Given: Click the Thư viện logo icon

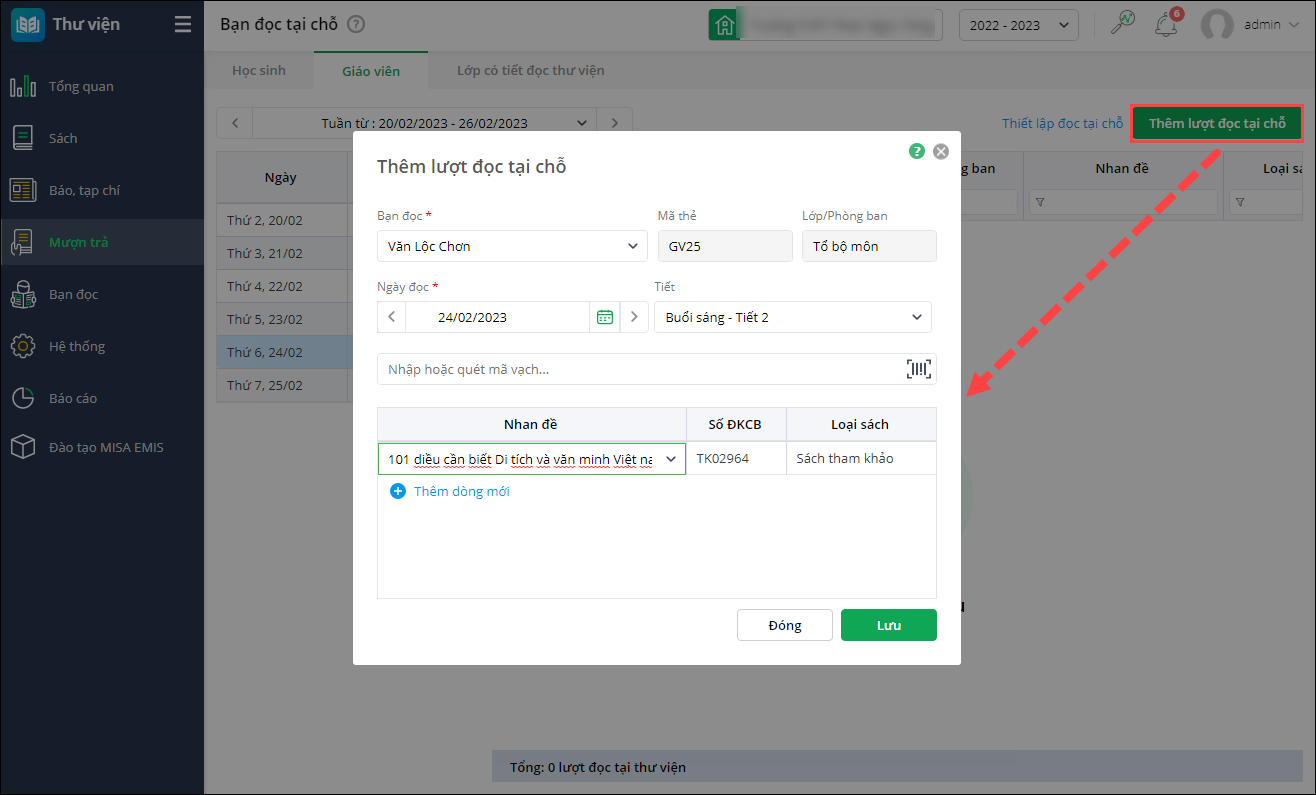Looking at the screenshot, I should 27,25.
